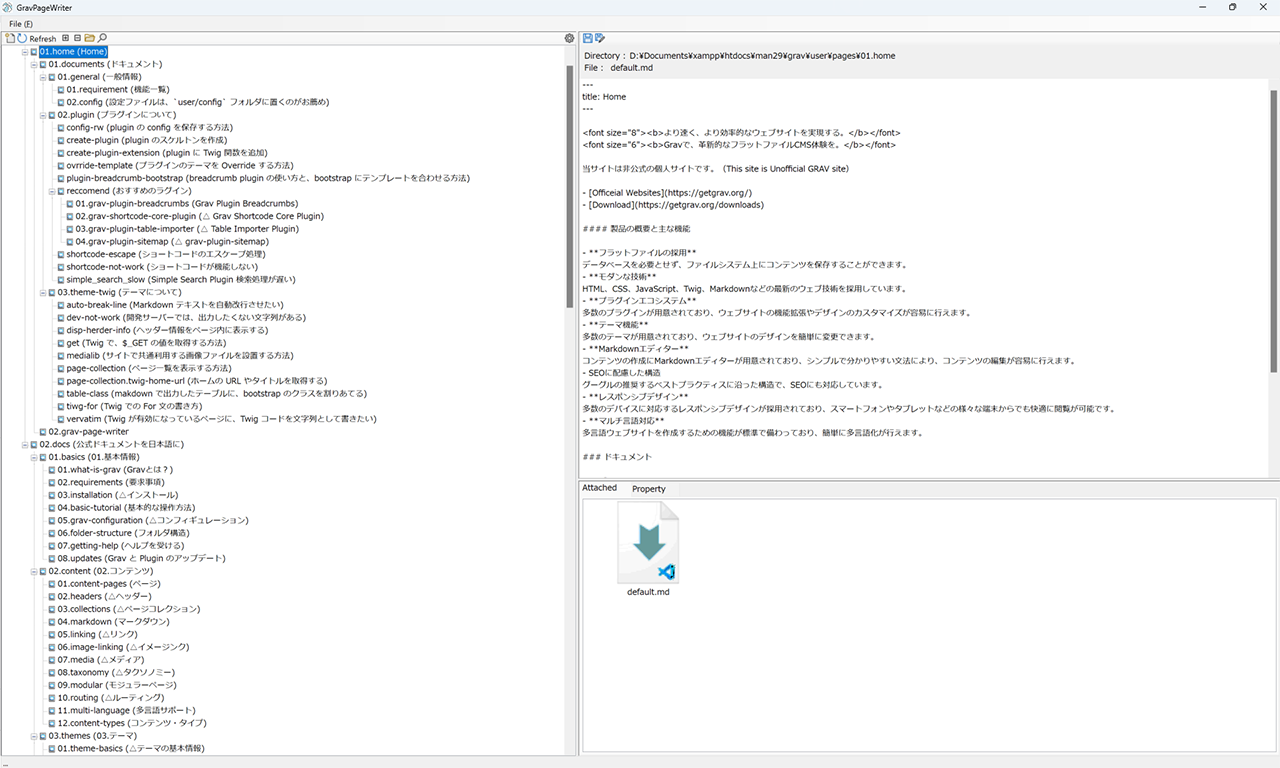
Task: Switch to the Property tab
Action: tap(649, 489)
